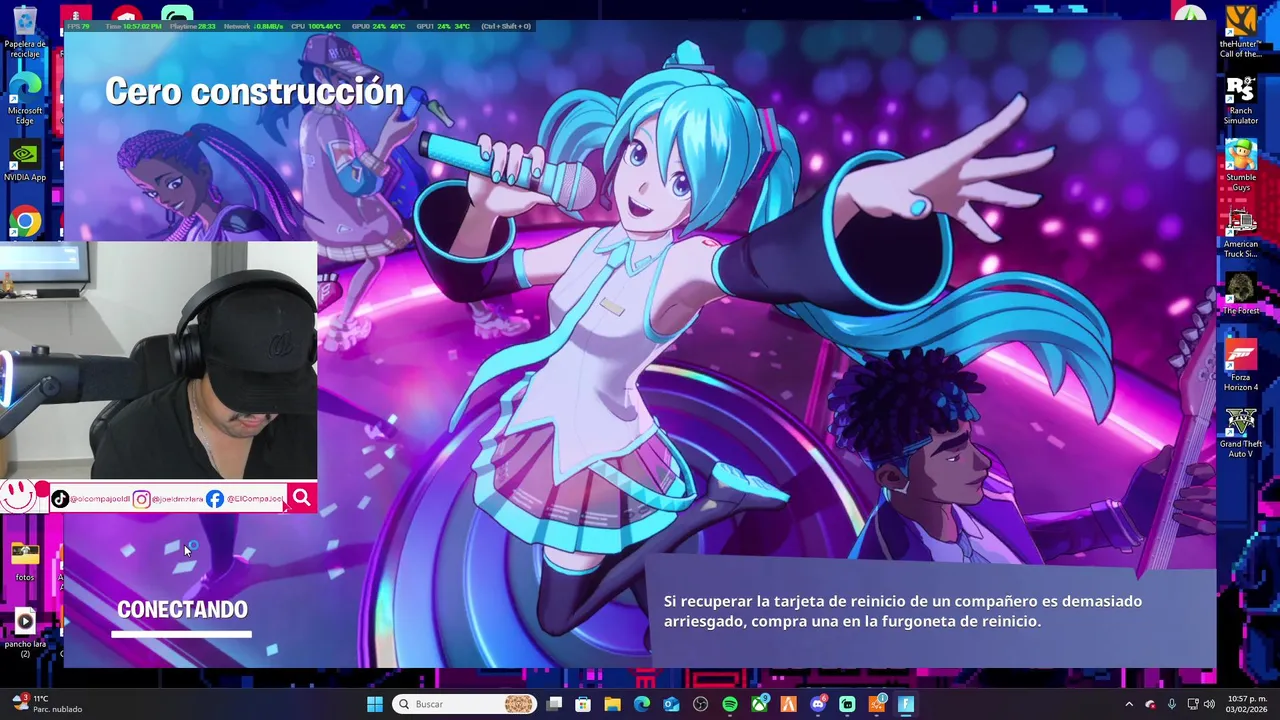Click the smiley face overlay logo
The image size is (1280, 720).
click(19, 495)
